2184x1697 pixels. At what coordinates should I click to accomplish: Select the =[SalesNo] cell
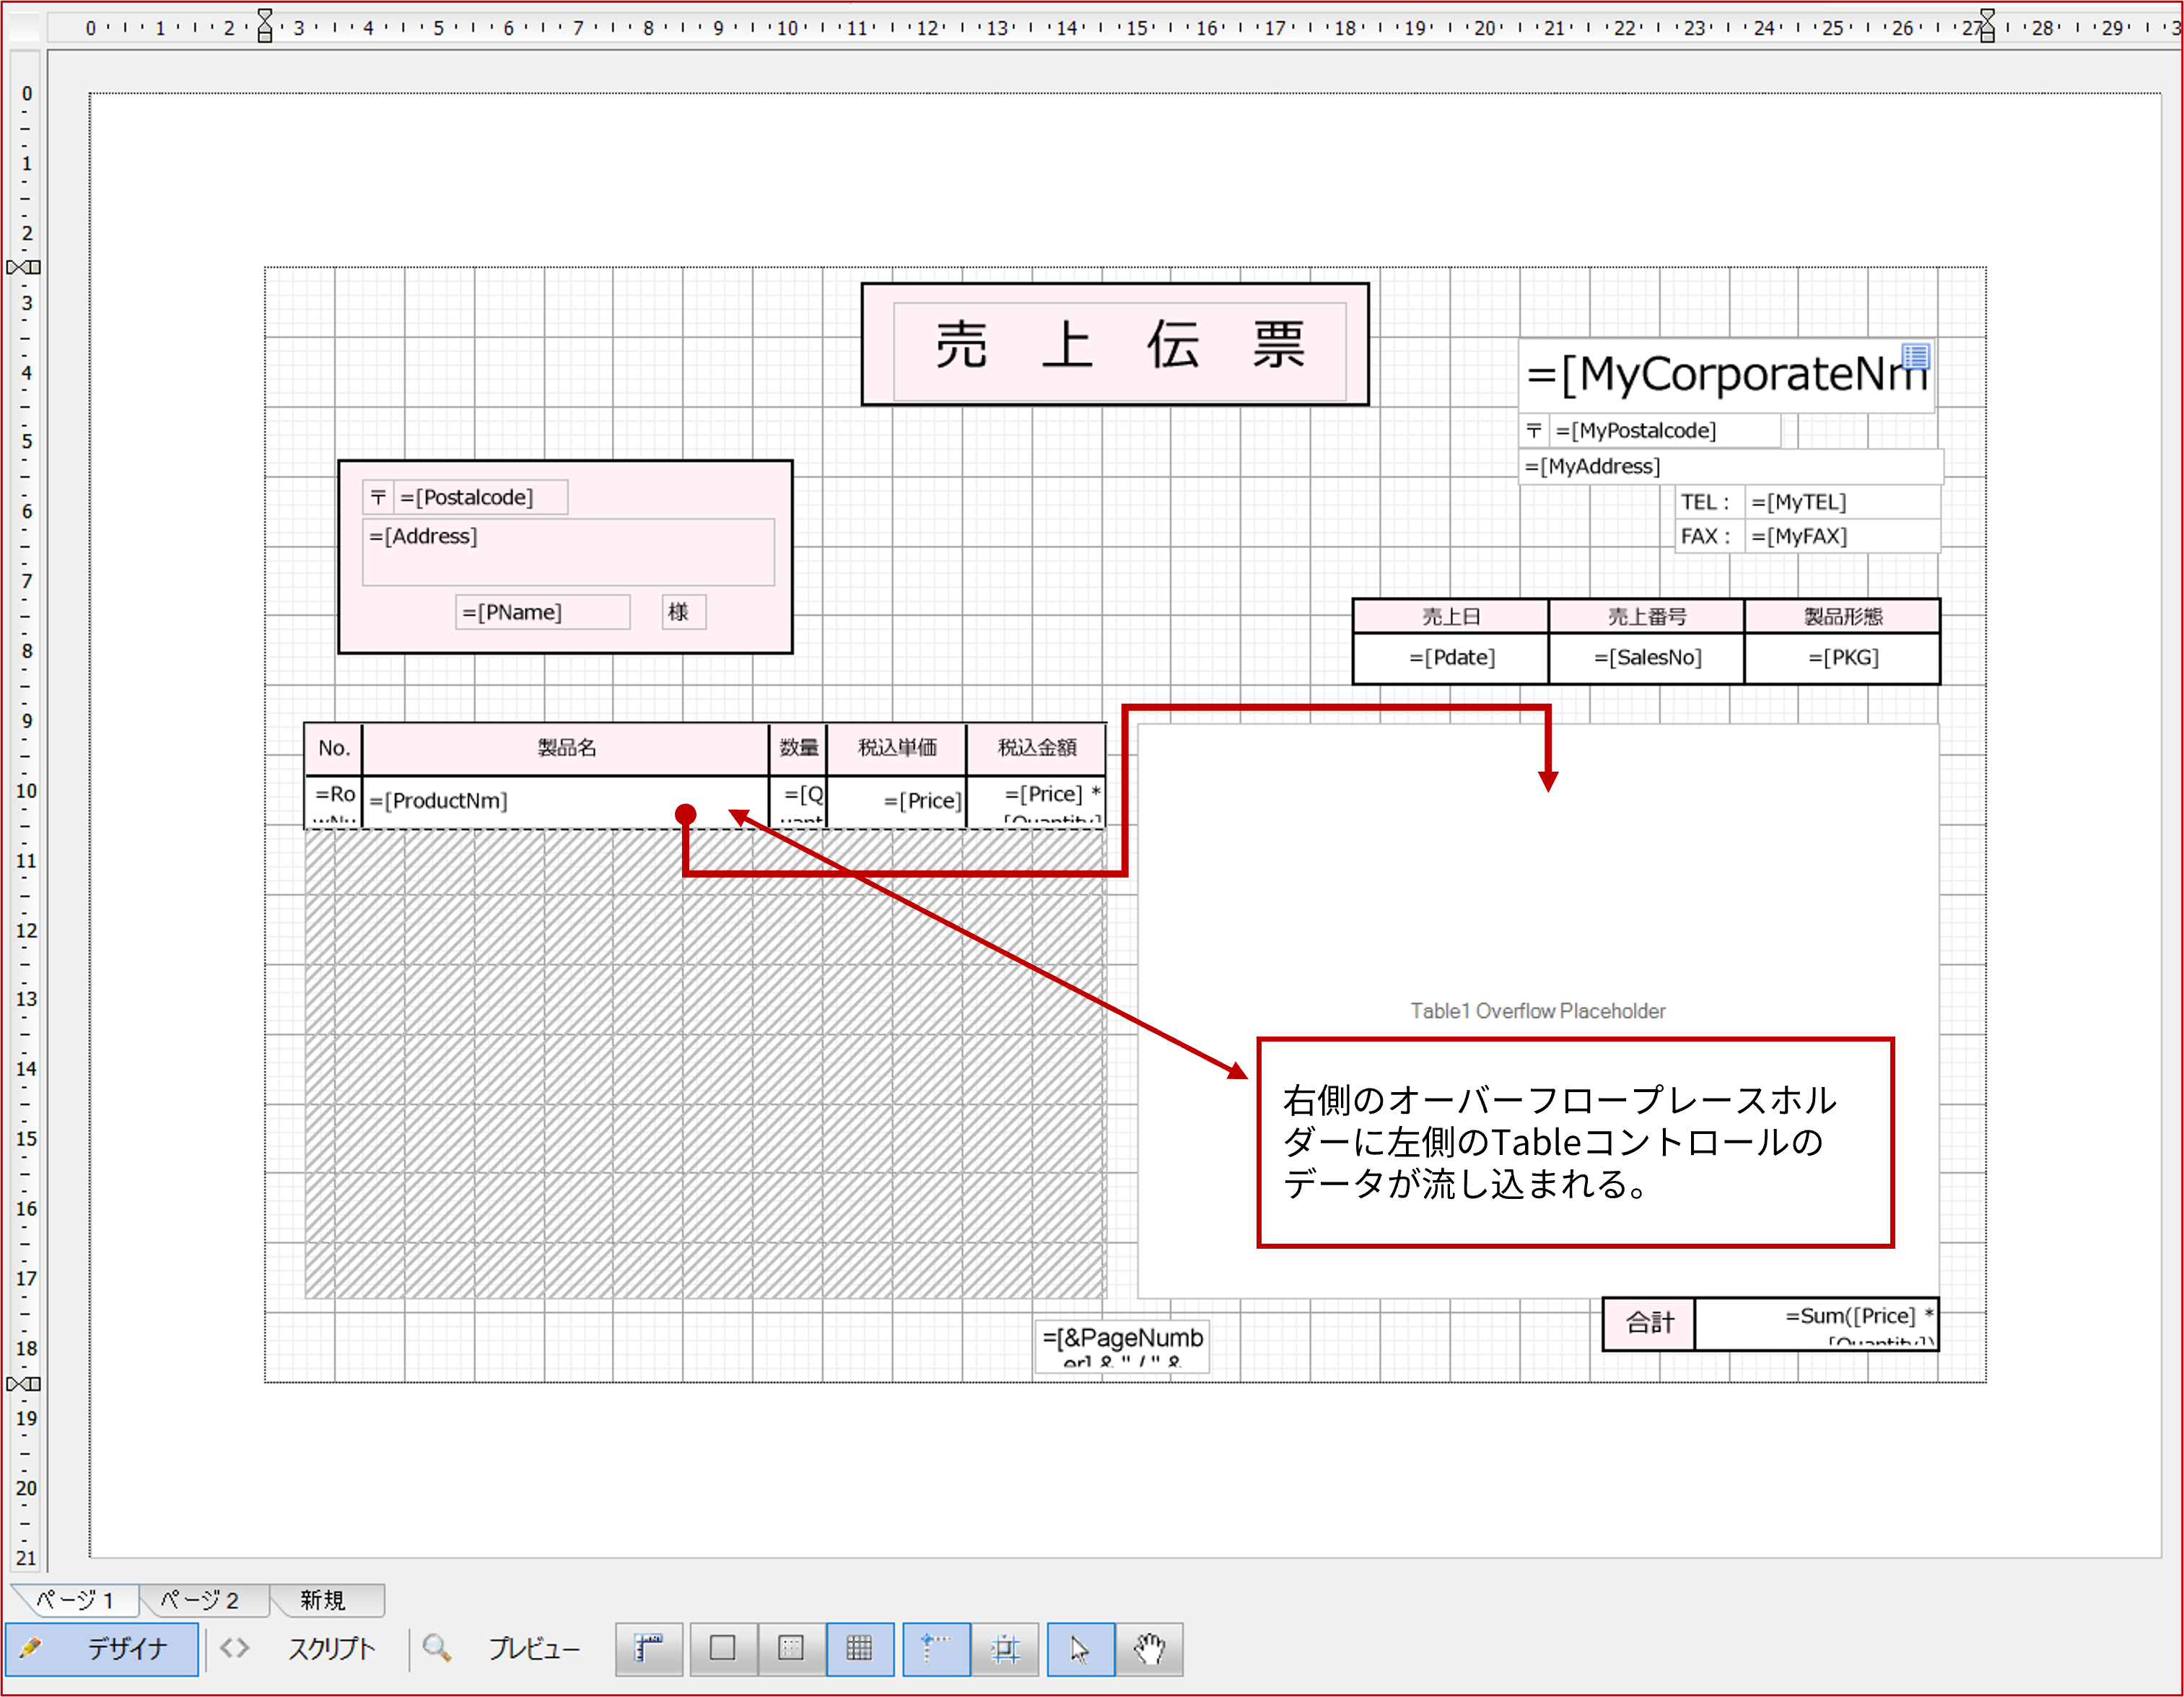[1646, 658]
